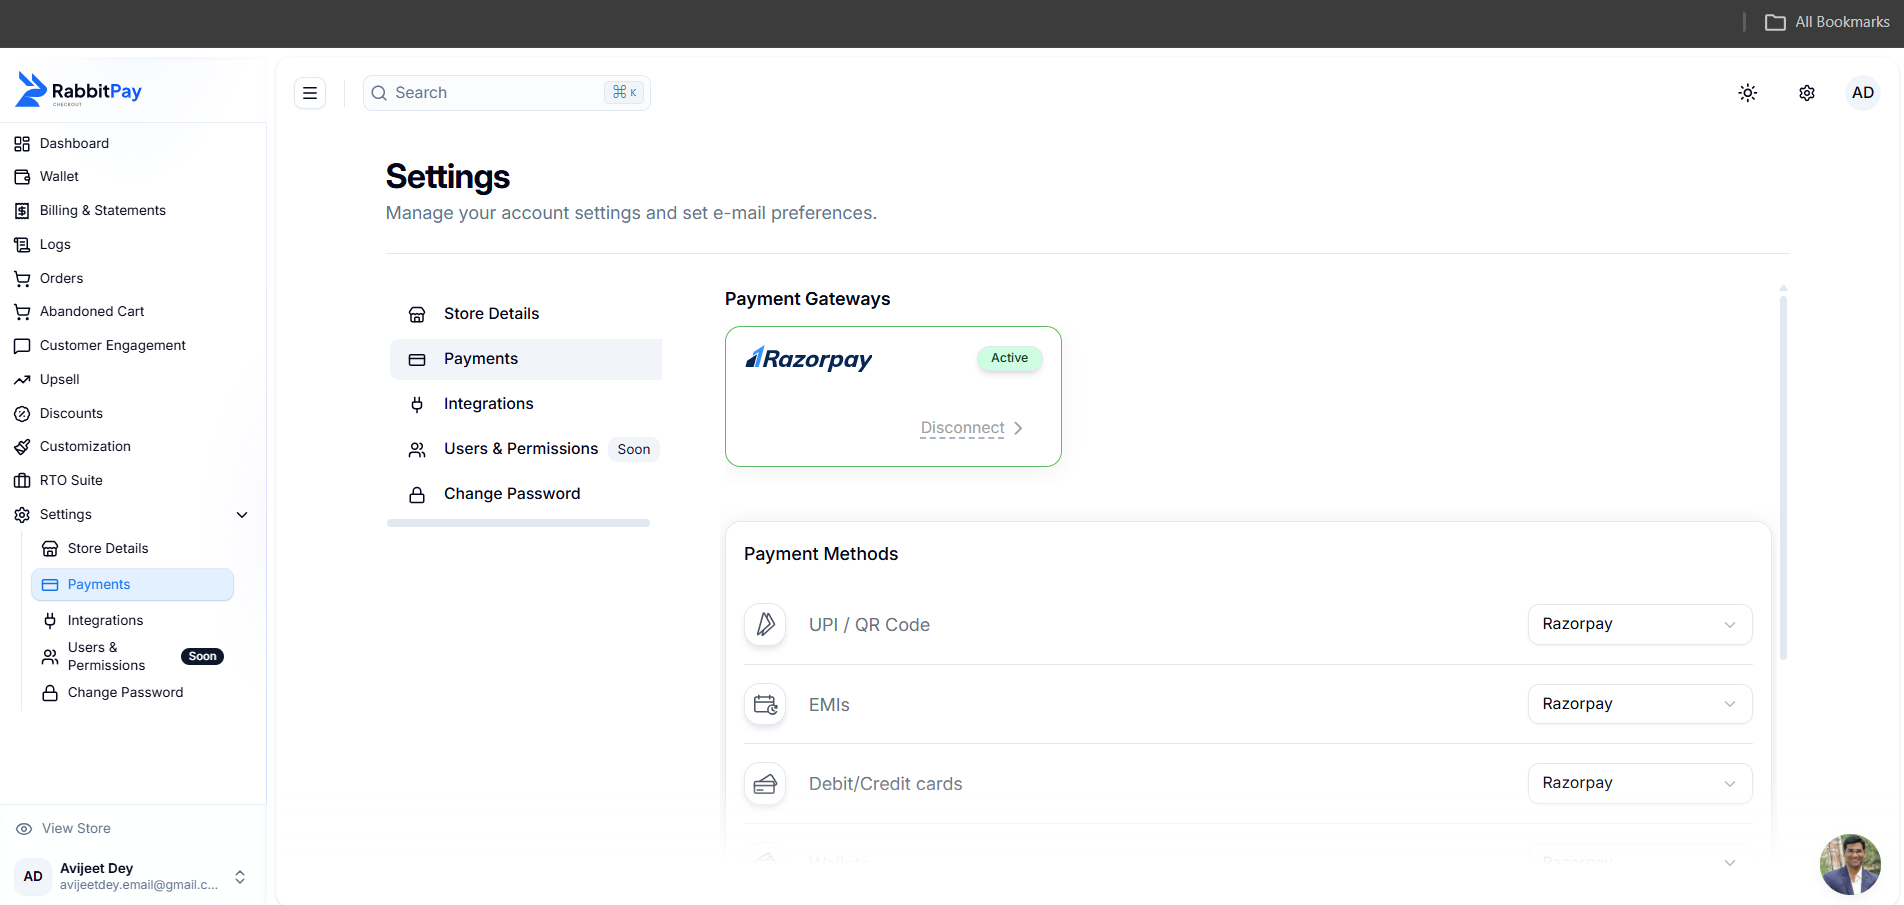This screenshot has width=1904, height=905.
Task: Click the Discounts percent icon
Action: 22,414
